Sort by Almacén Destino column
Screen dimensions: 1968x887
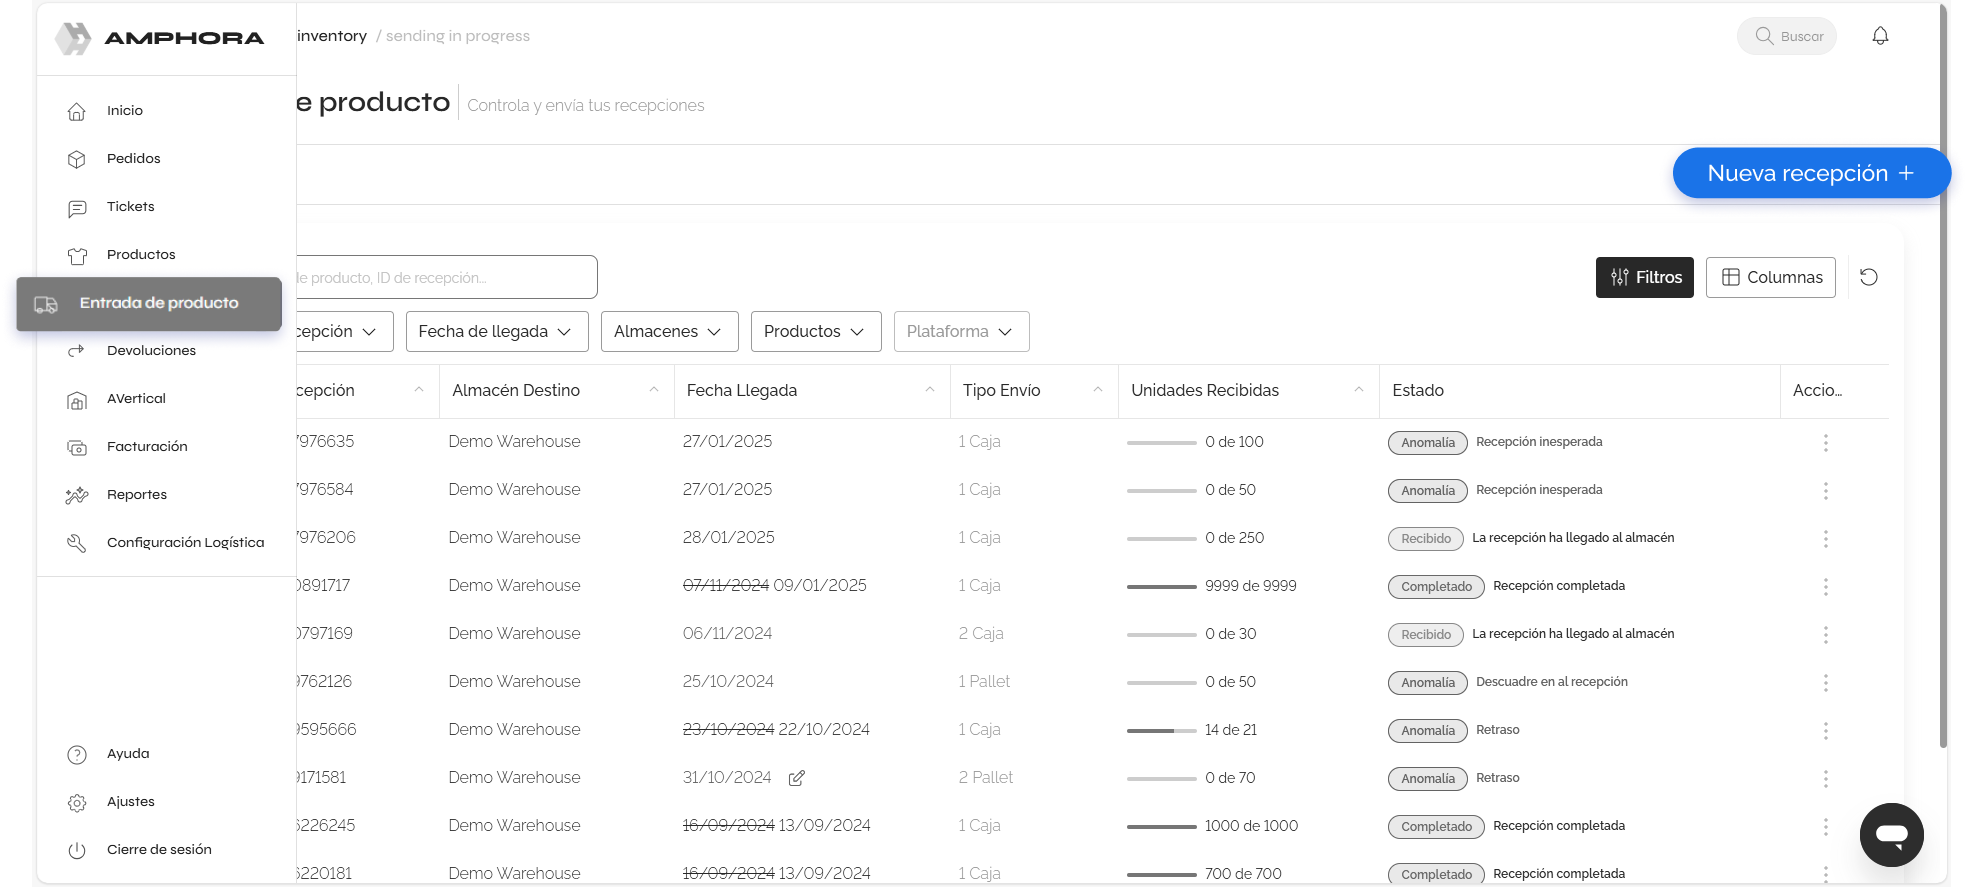click(653, 390)
